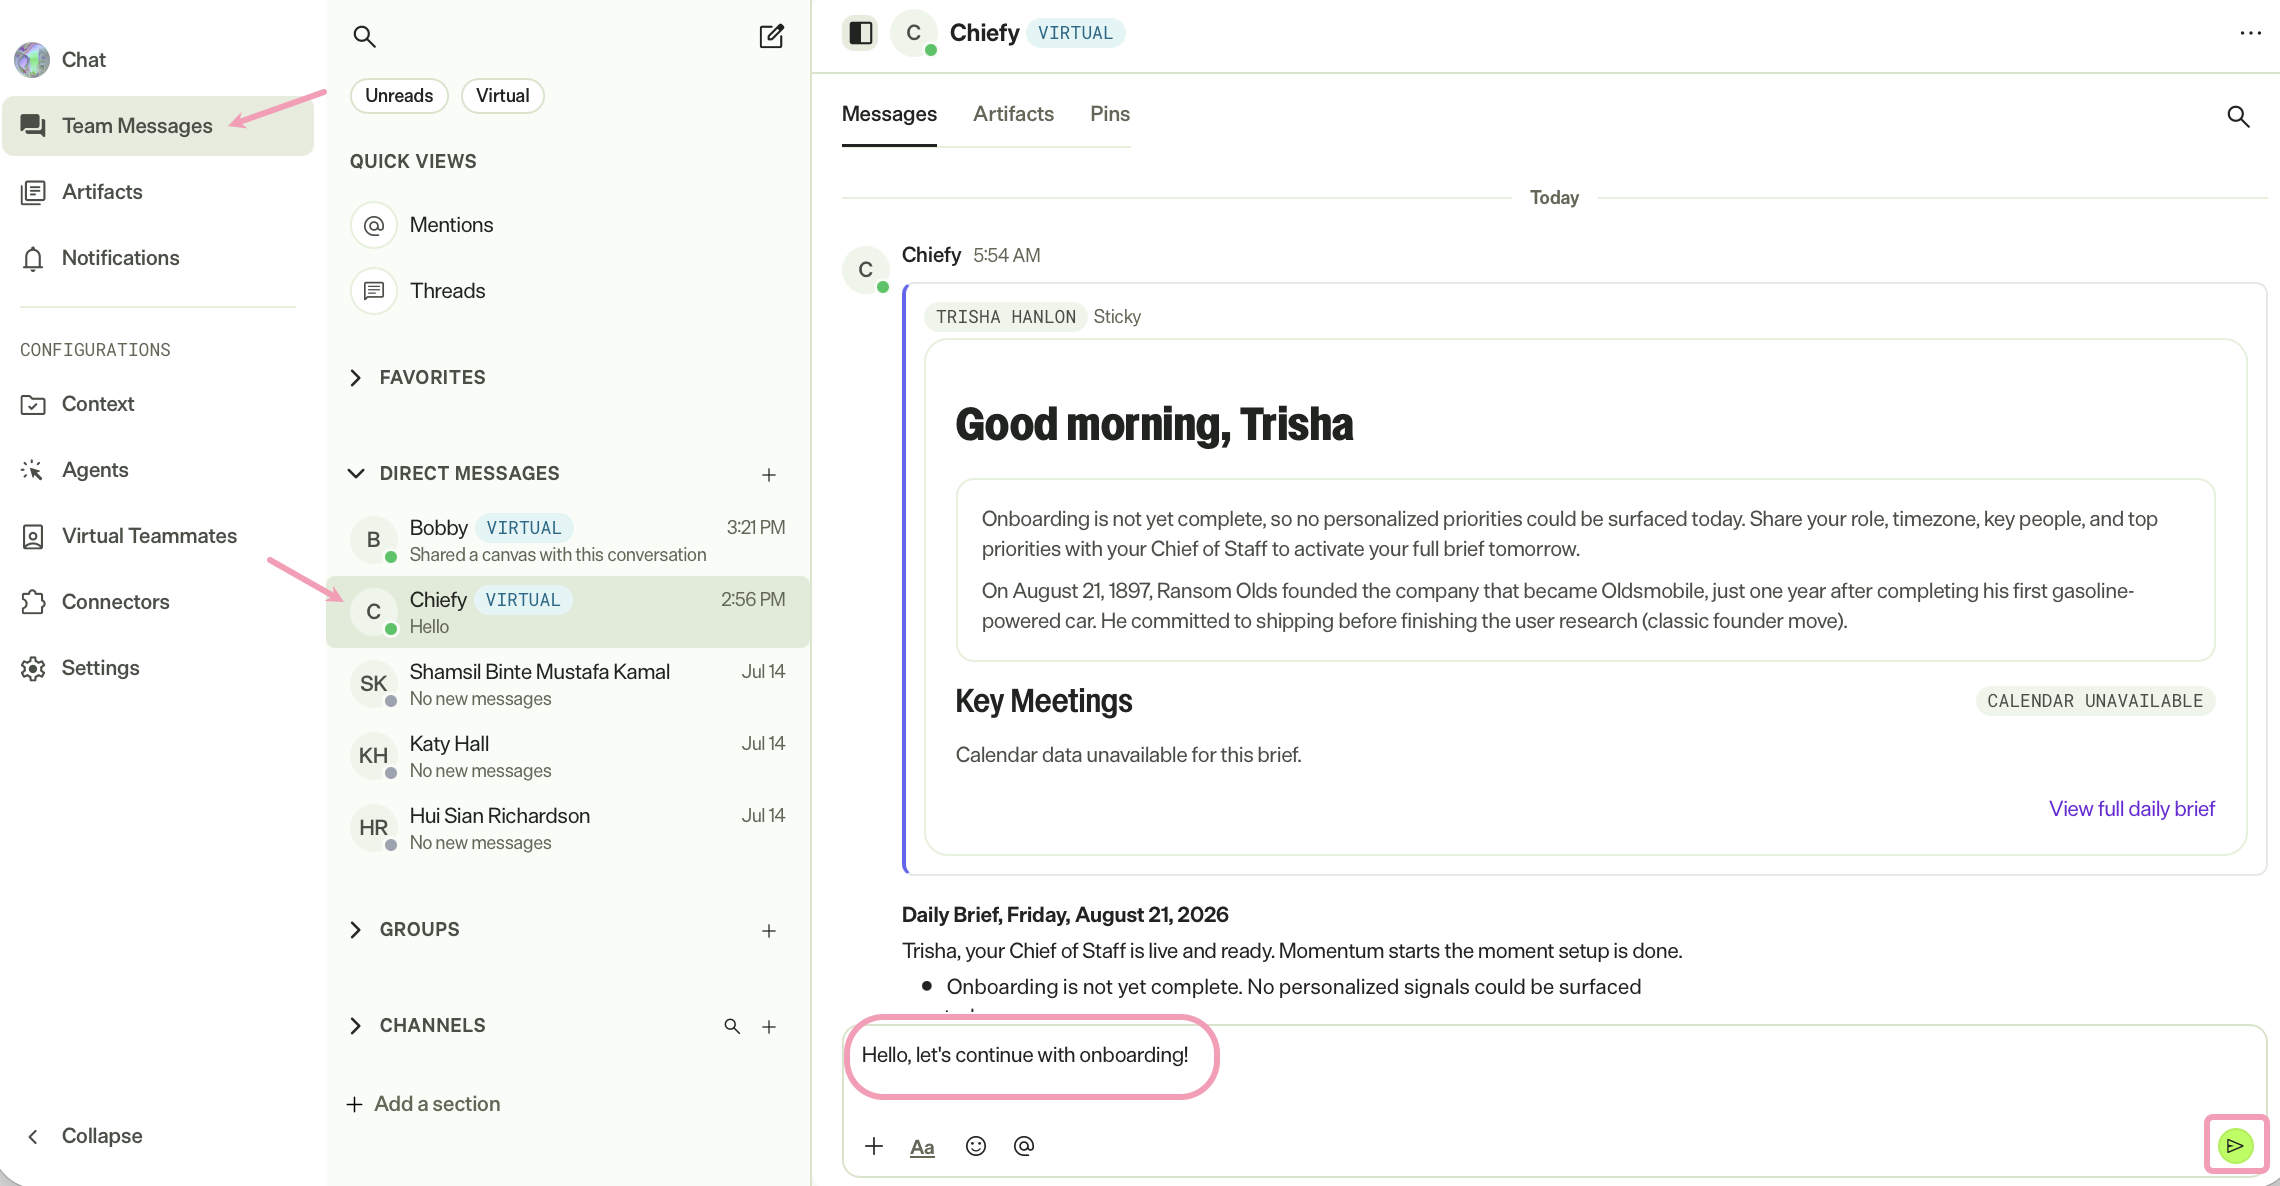Click the compose new message icon
The image size is (2280, 1186).
(771, 37)
